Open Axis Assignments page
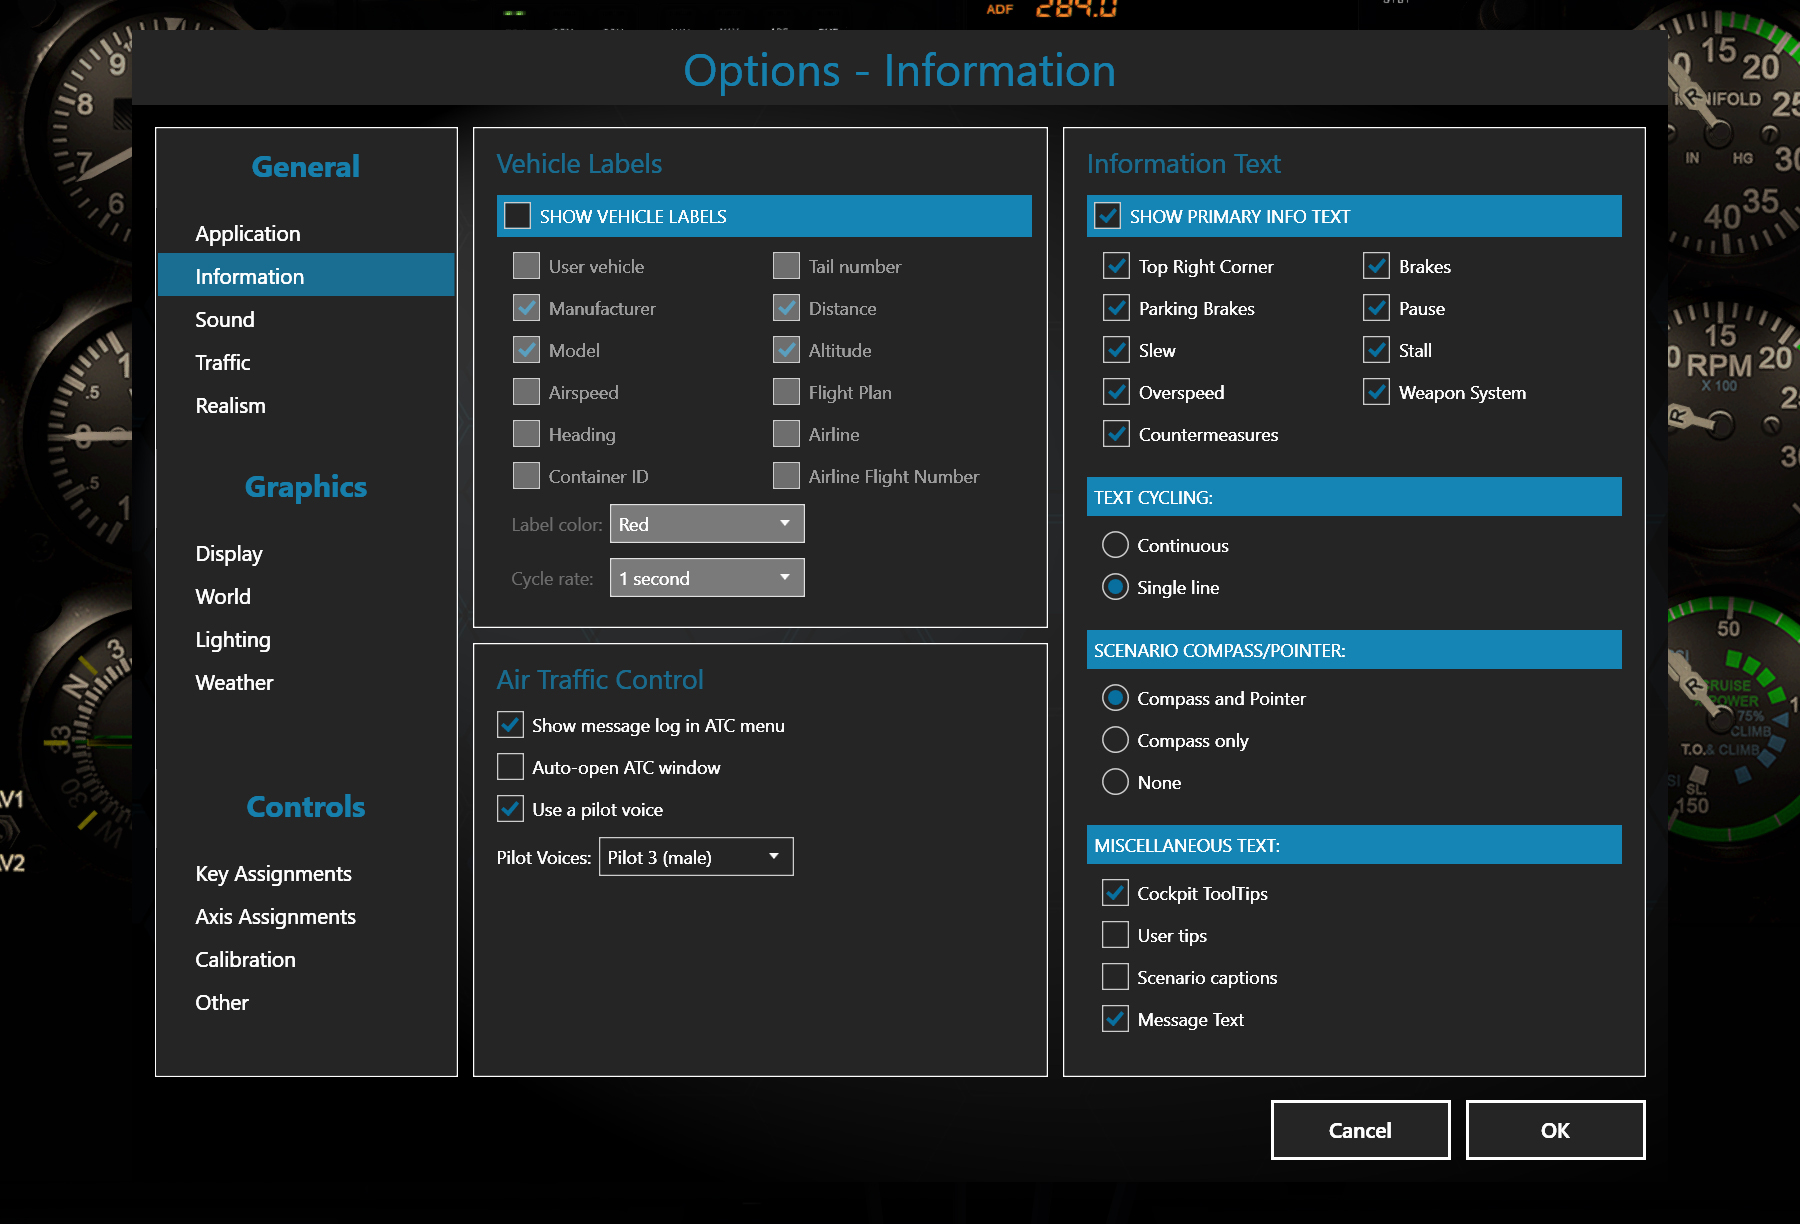 275,917
